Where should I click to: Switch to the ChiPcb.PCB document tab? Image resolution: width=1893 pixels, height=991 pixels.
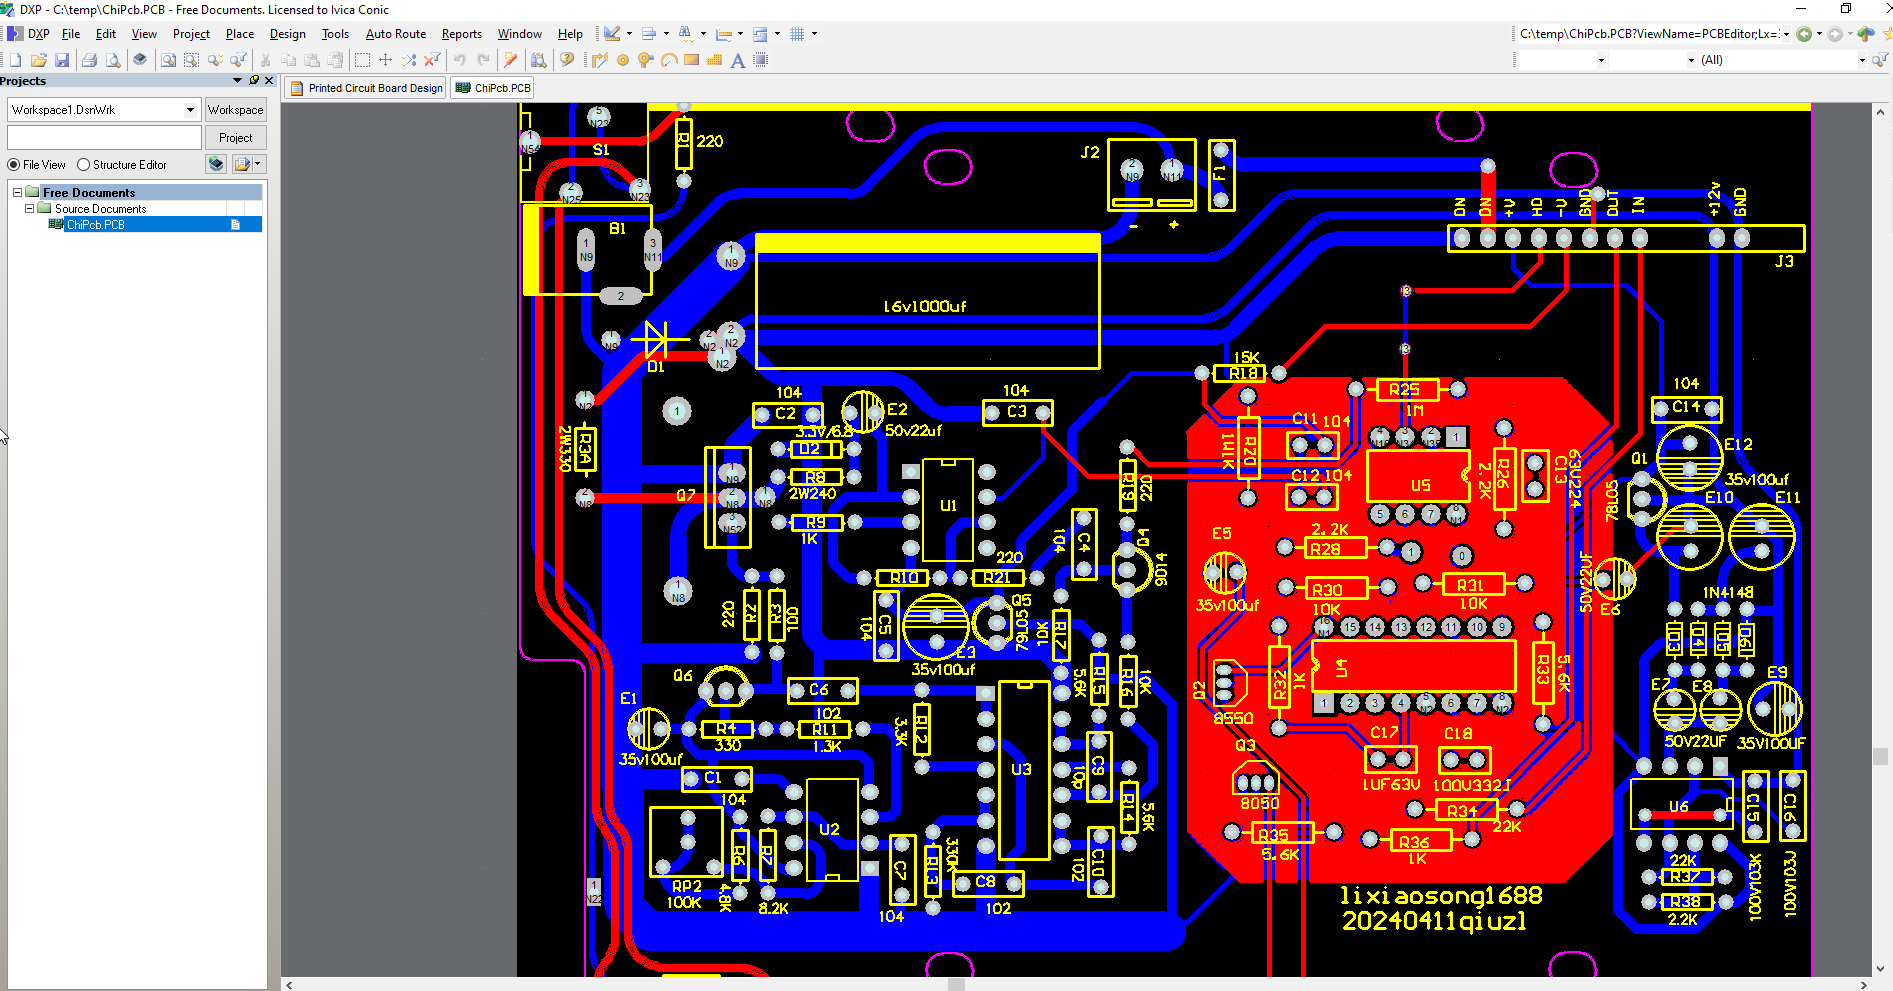click(x=493, y=88)
